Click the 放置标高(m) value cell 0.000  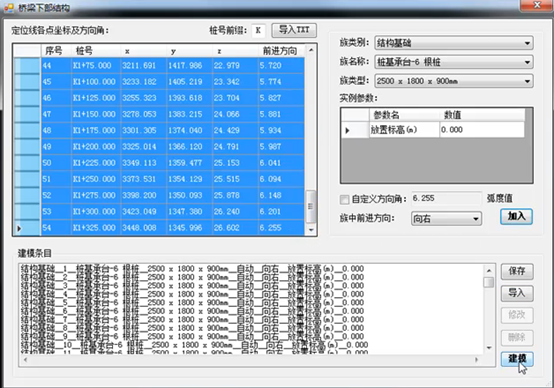pyautogui.click(x=482, y=130)
